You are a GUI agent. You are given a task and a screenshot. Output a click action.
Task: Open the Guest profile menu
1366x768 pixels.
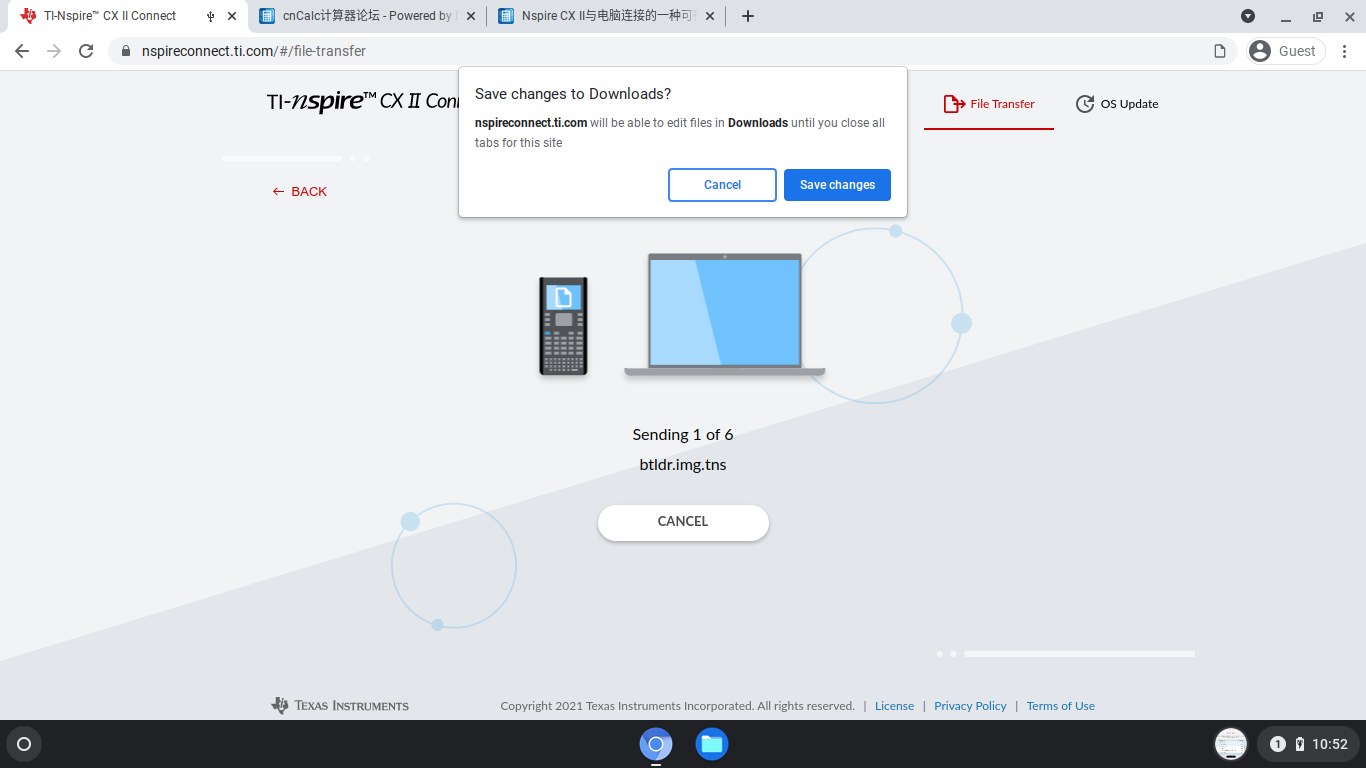(x=1285, y=51)
